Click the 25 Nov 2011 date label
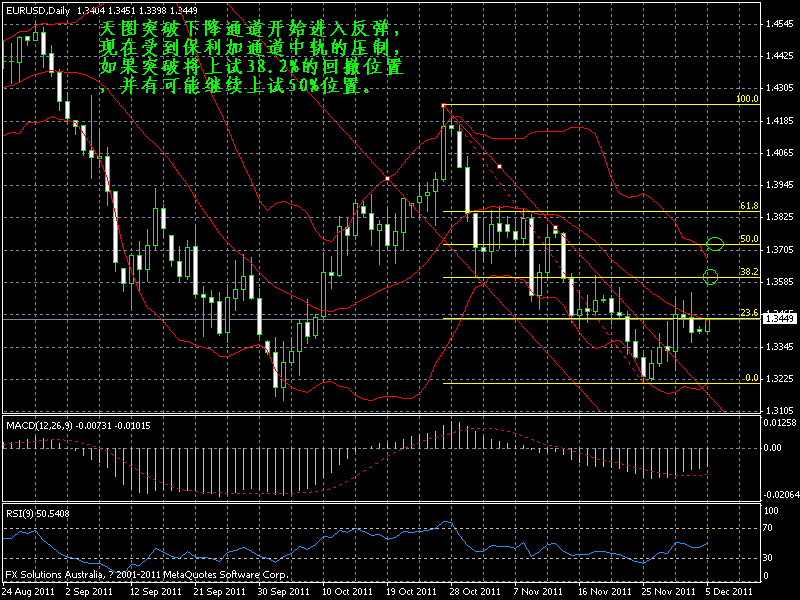The height and width of the screenshot is (600, 800). (668, 592)
